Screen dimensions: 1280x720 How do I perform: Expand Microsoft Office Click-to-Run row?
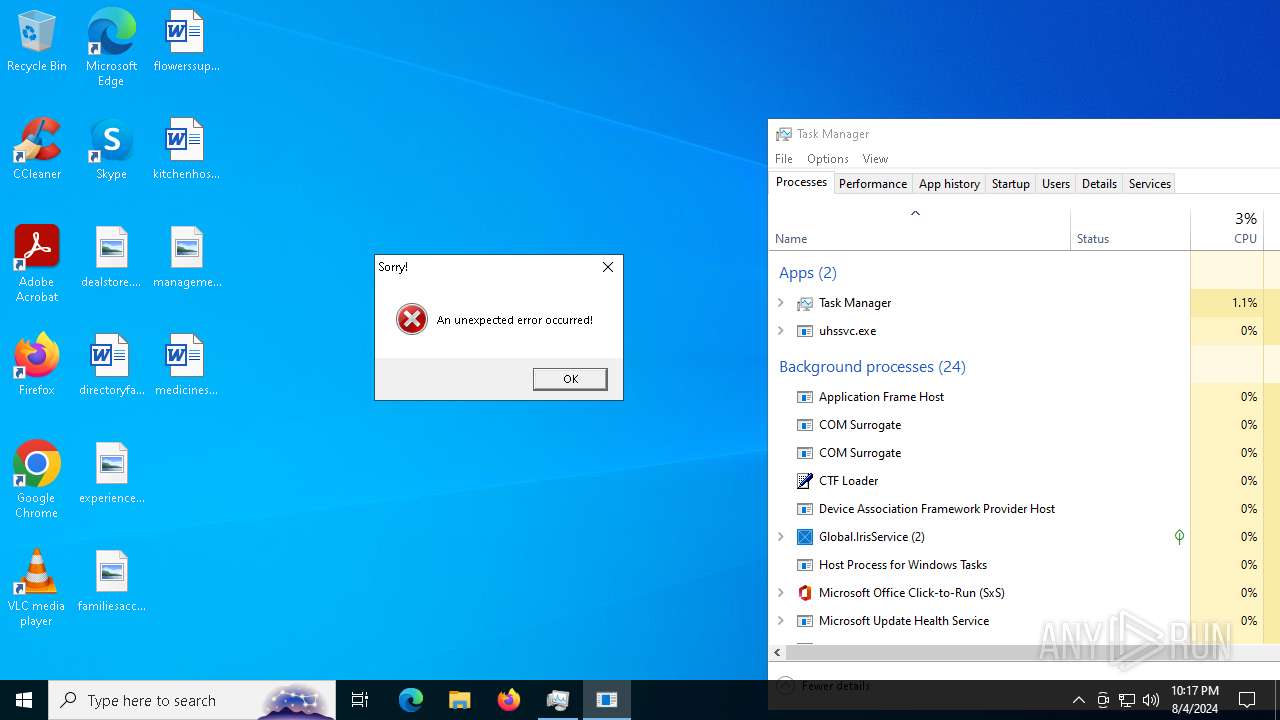click(781, 593)
